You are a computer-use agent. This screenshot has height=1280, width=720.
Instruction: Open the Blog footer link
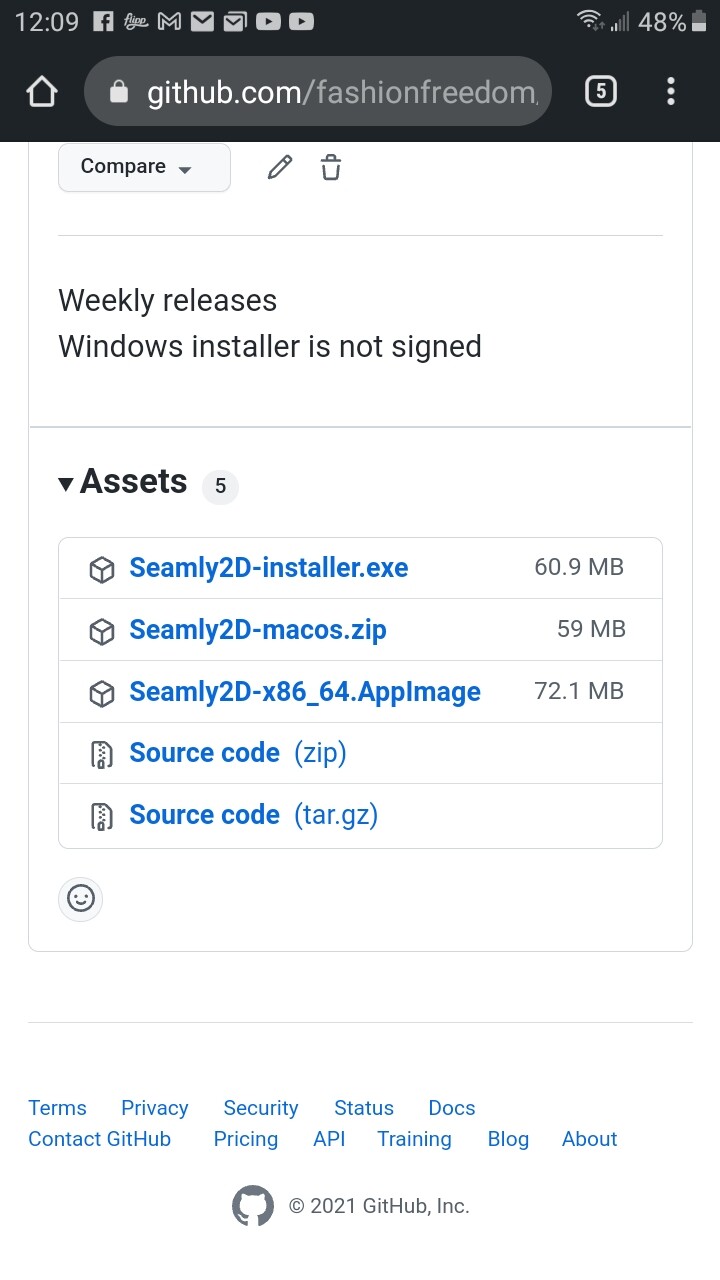pos(508,1139)
